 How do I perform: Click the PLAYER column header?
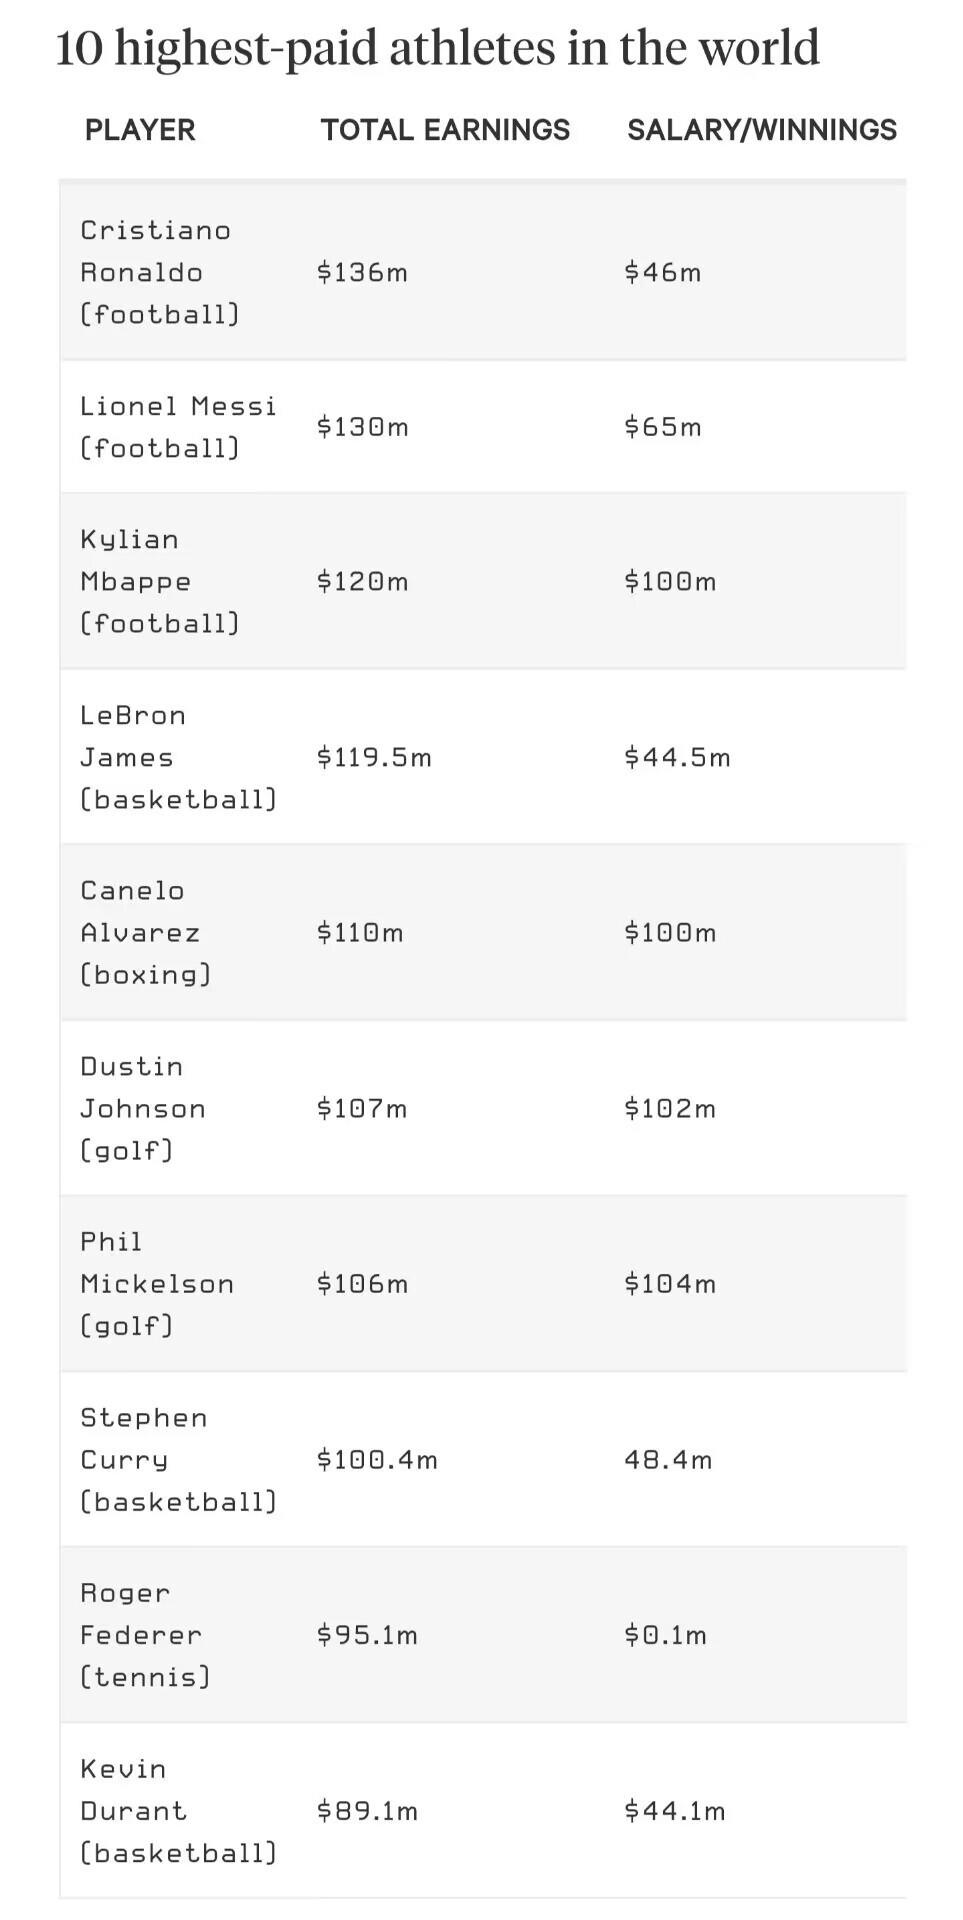coord(140,130)
